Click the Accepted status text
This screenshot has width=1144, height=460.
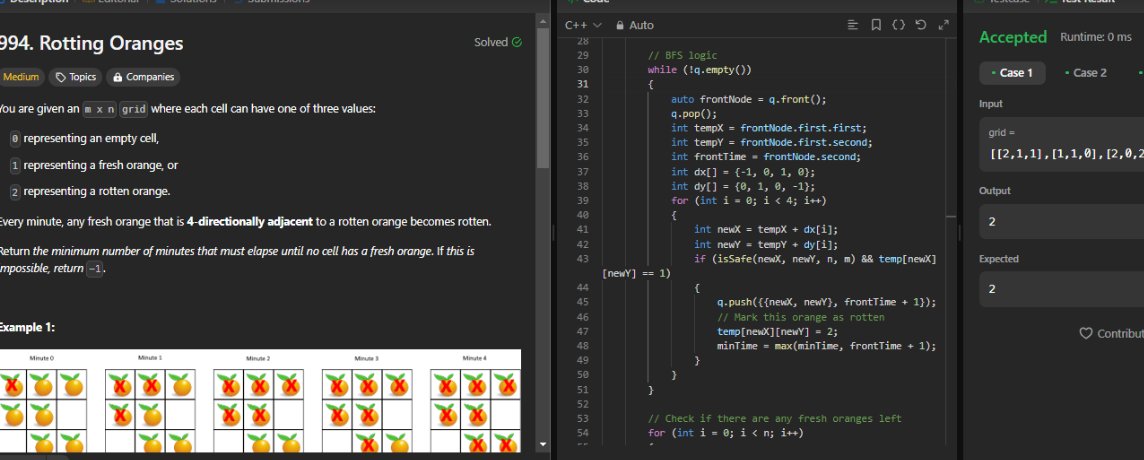click(x=1013, y=37)
